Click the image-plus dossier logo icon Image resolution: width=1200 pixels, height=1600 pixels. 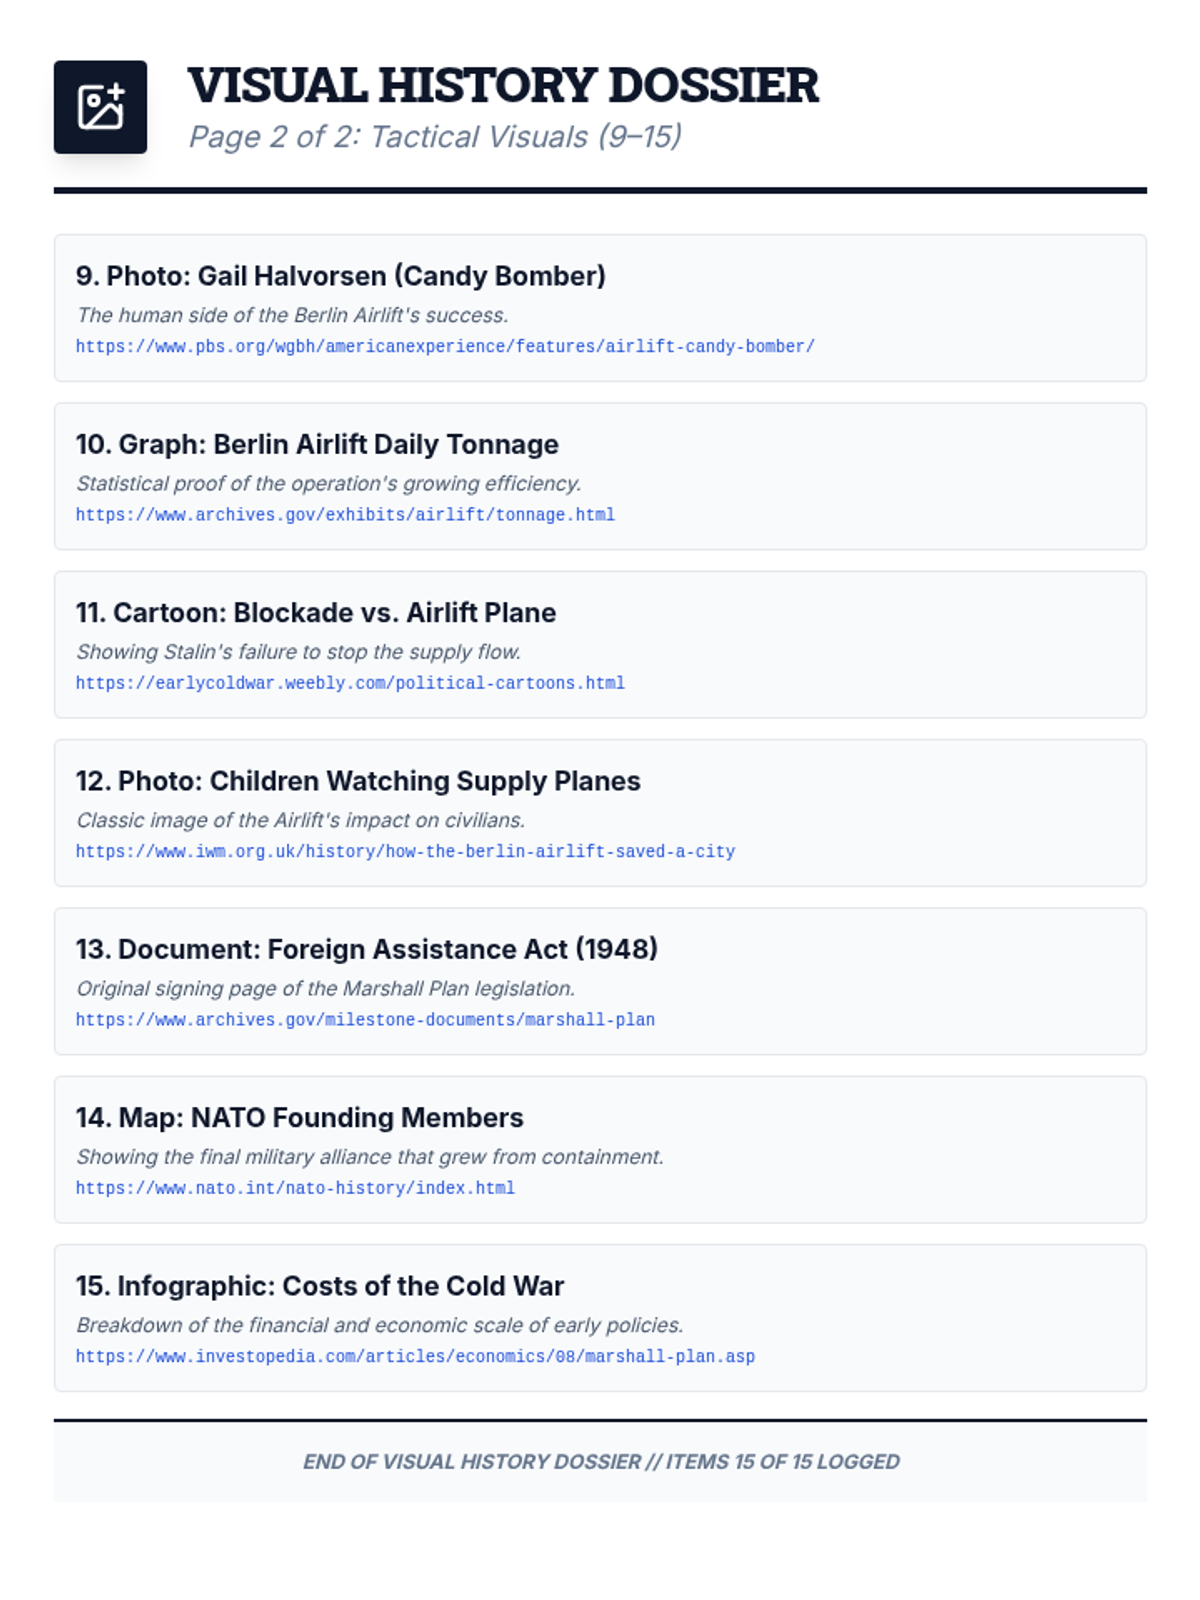coord(100,107)
